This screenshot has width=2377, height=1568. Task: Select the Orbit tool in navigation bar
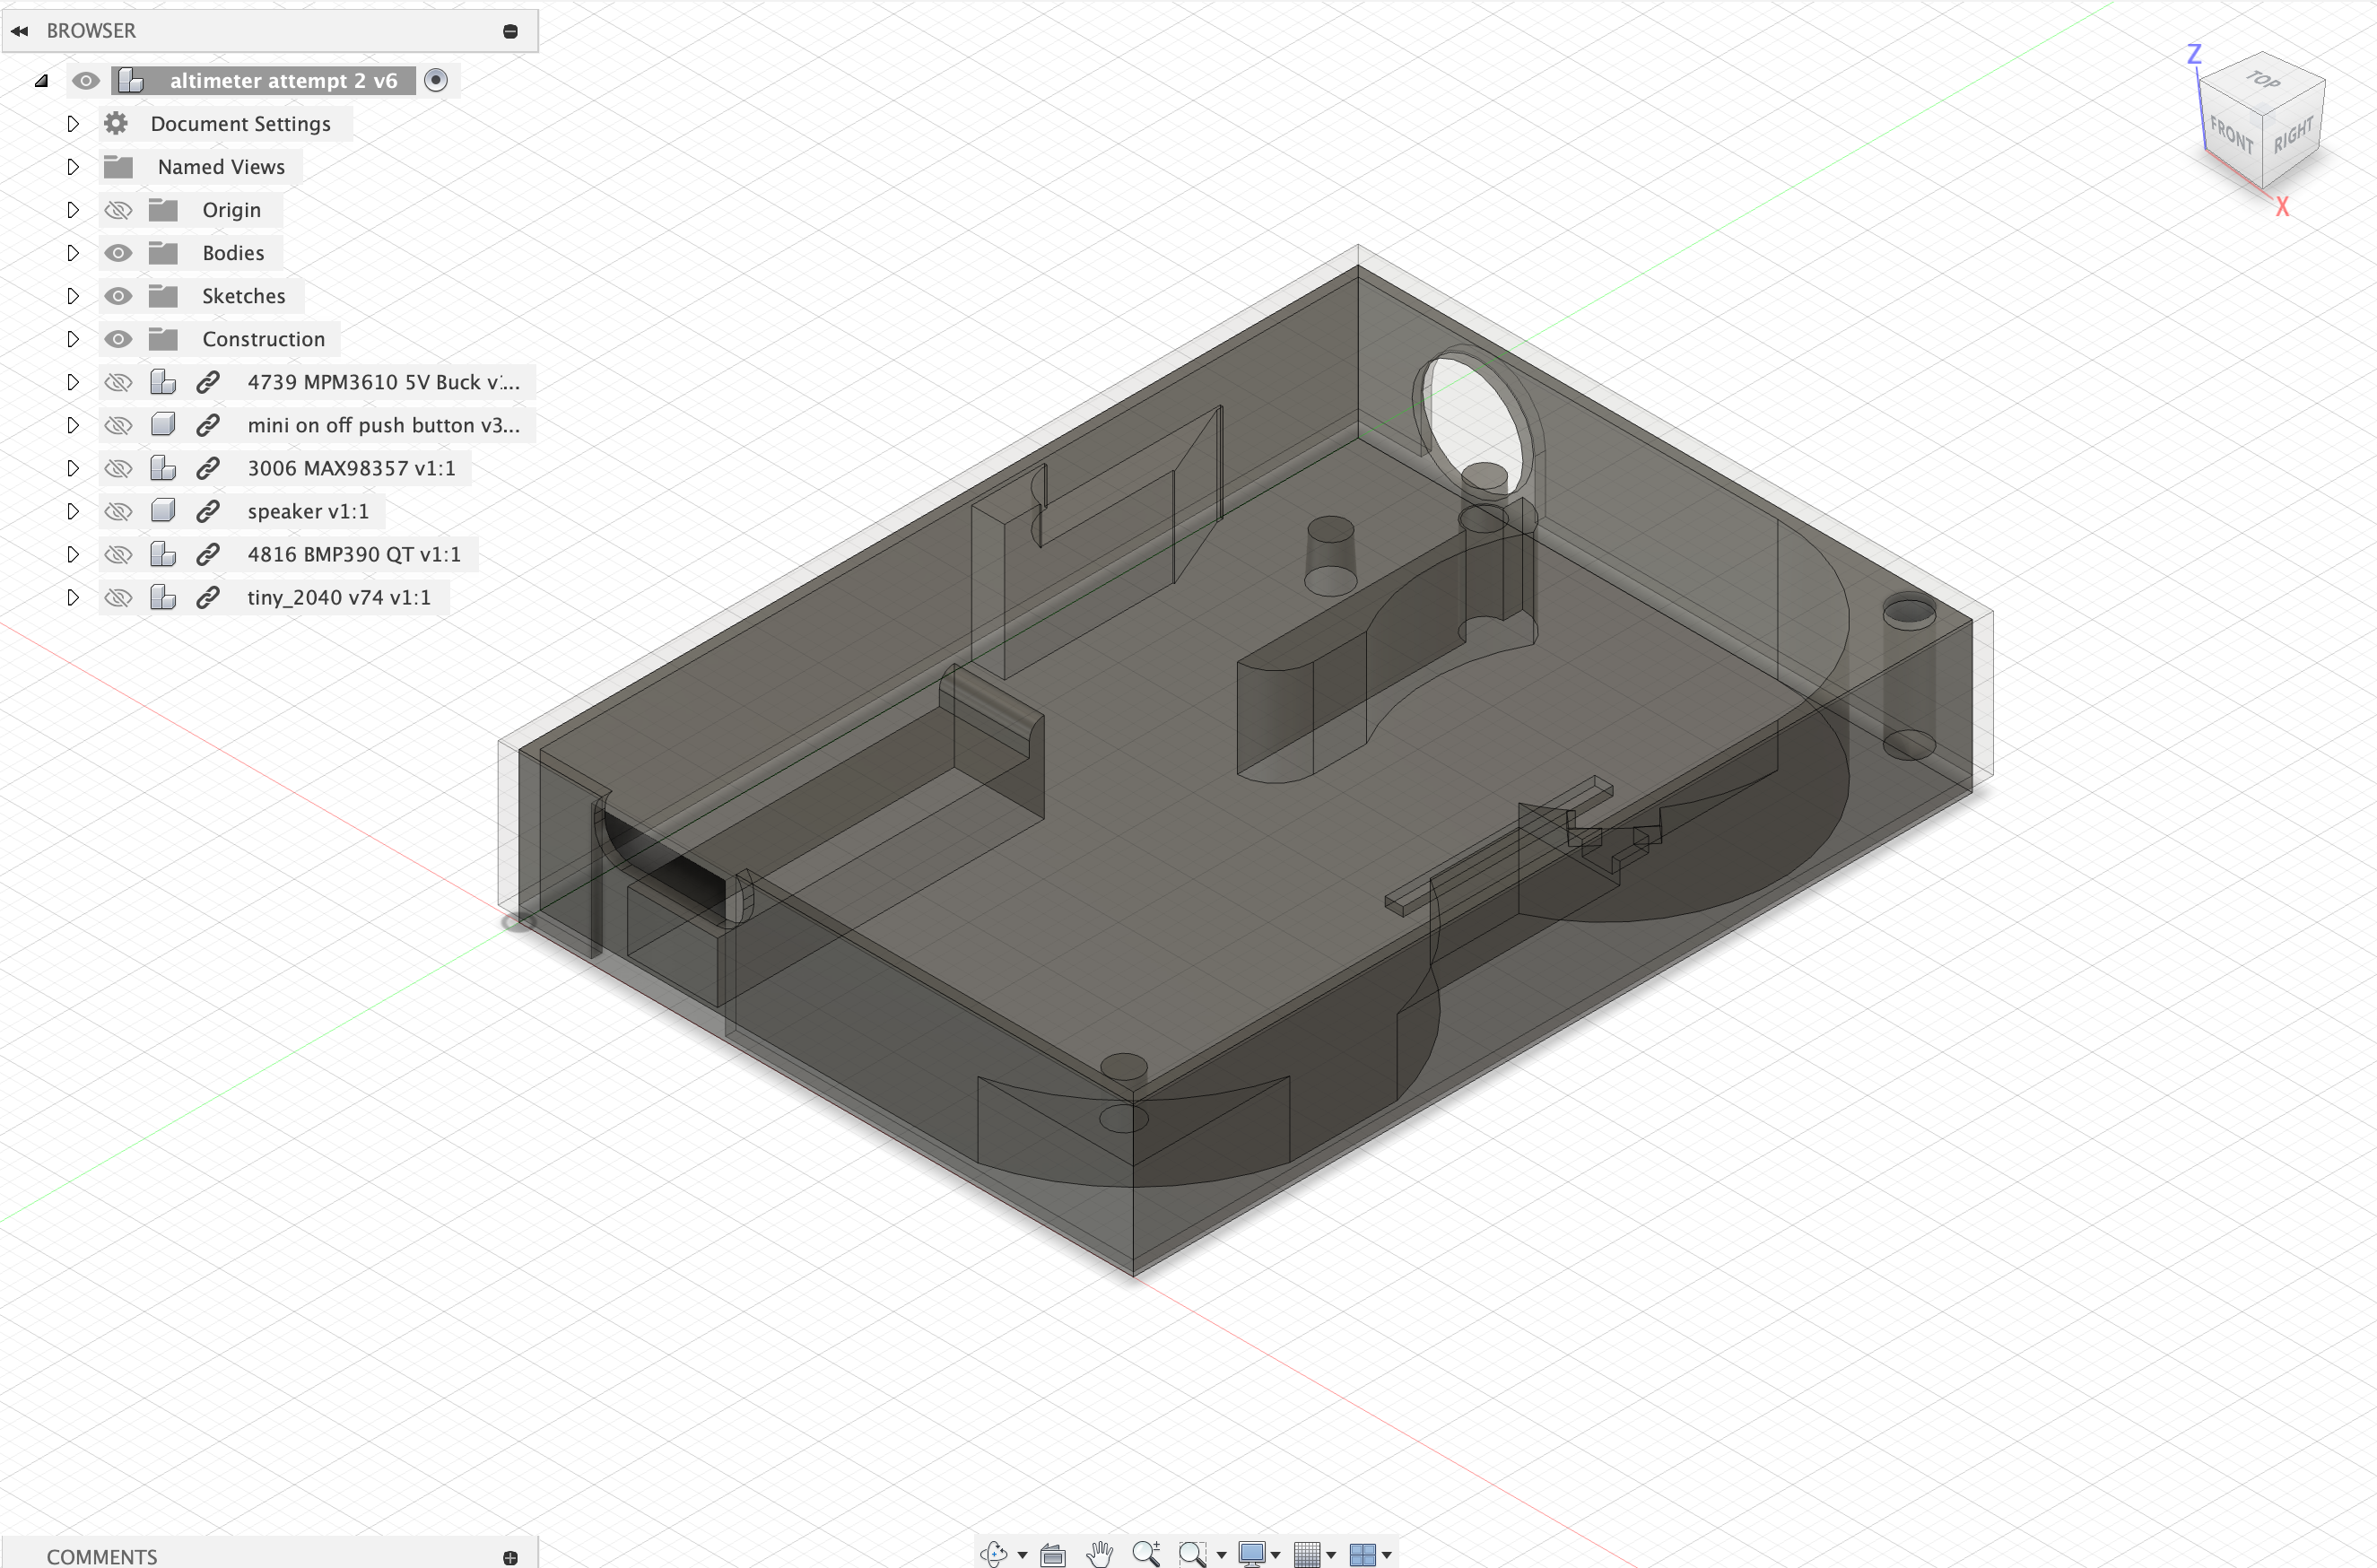coord(994,1553)
